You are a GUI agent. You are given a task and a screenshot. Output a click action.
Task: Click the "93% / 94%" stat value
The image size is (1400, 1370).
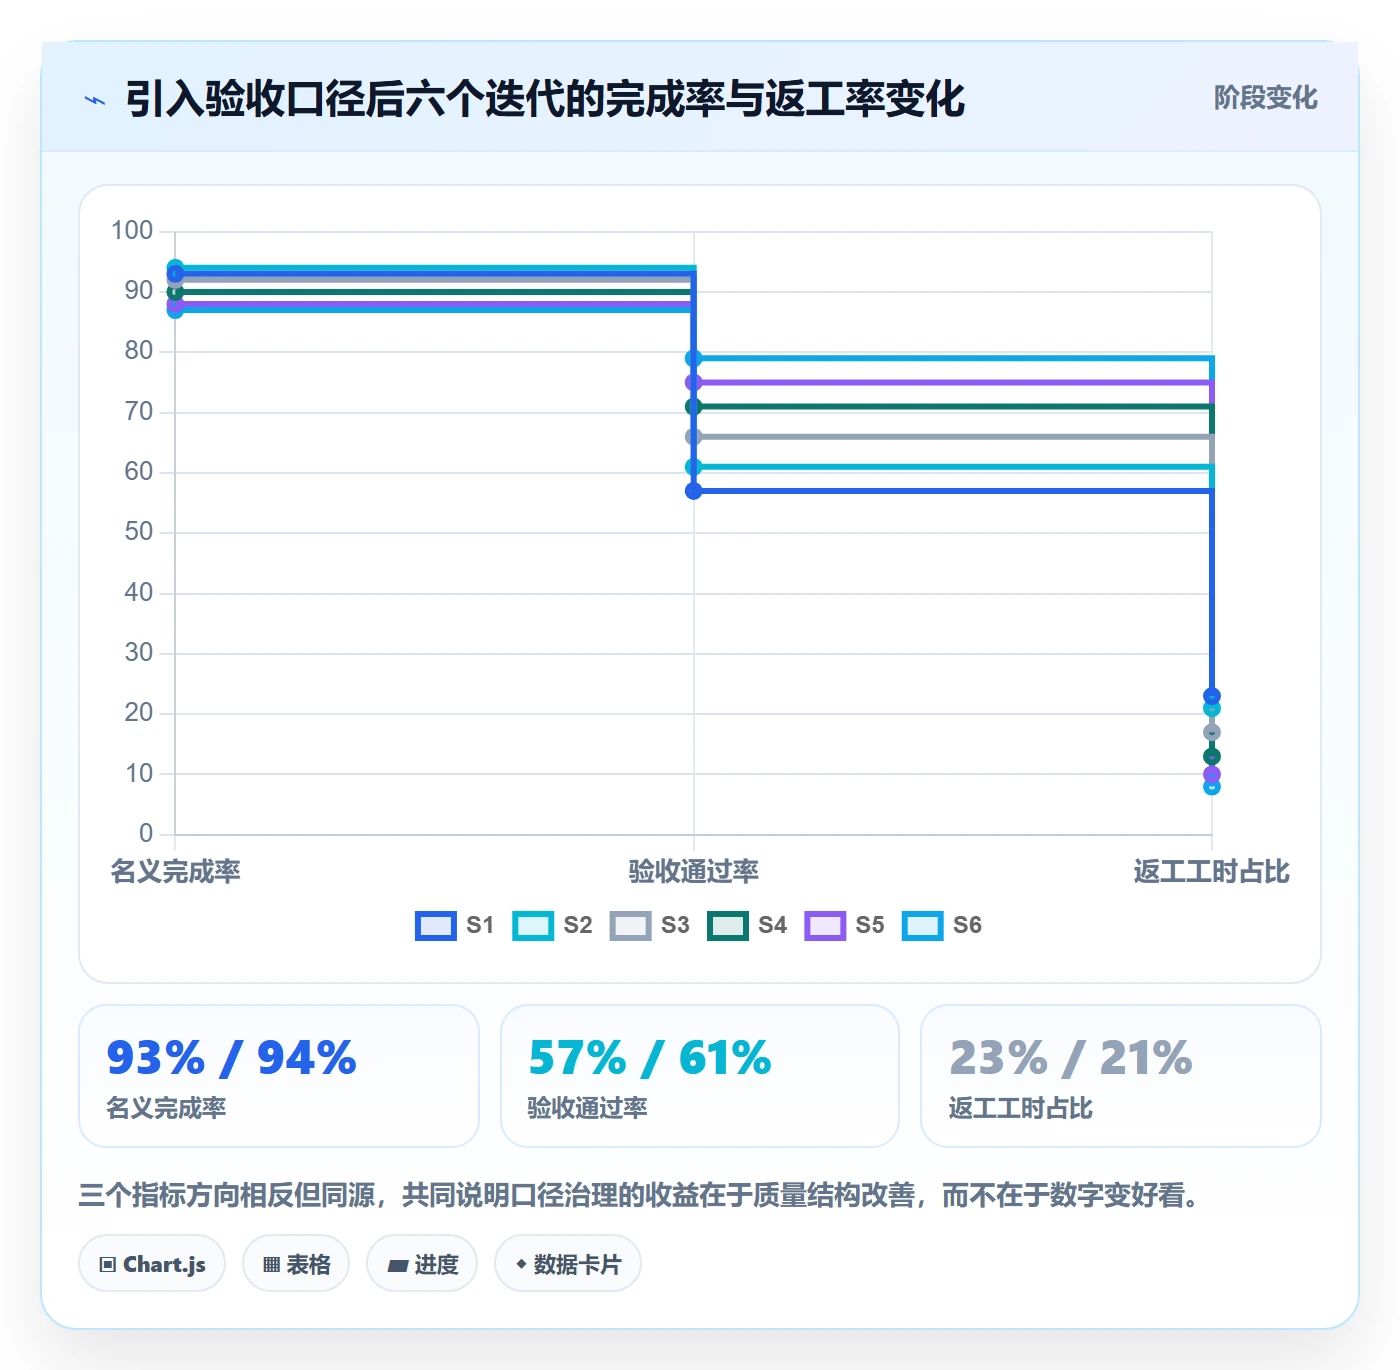tap(232, 1058)
